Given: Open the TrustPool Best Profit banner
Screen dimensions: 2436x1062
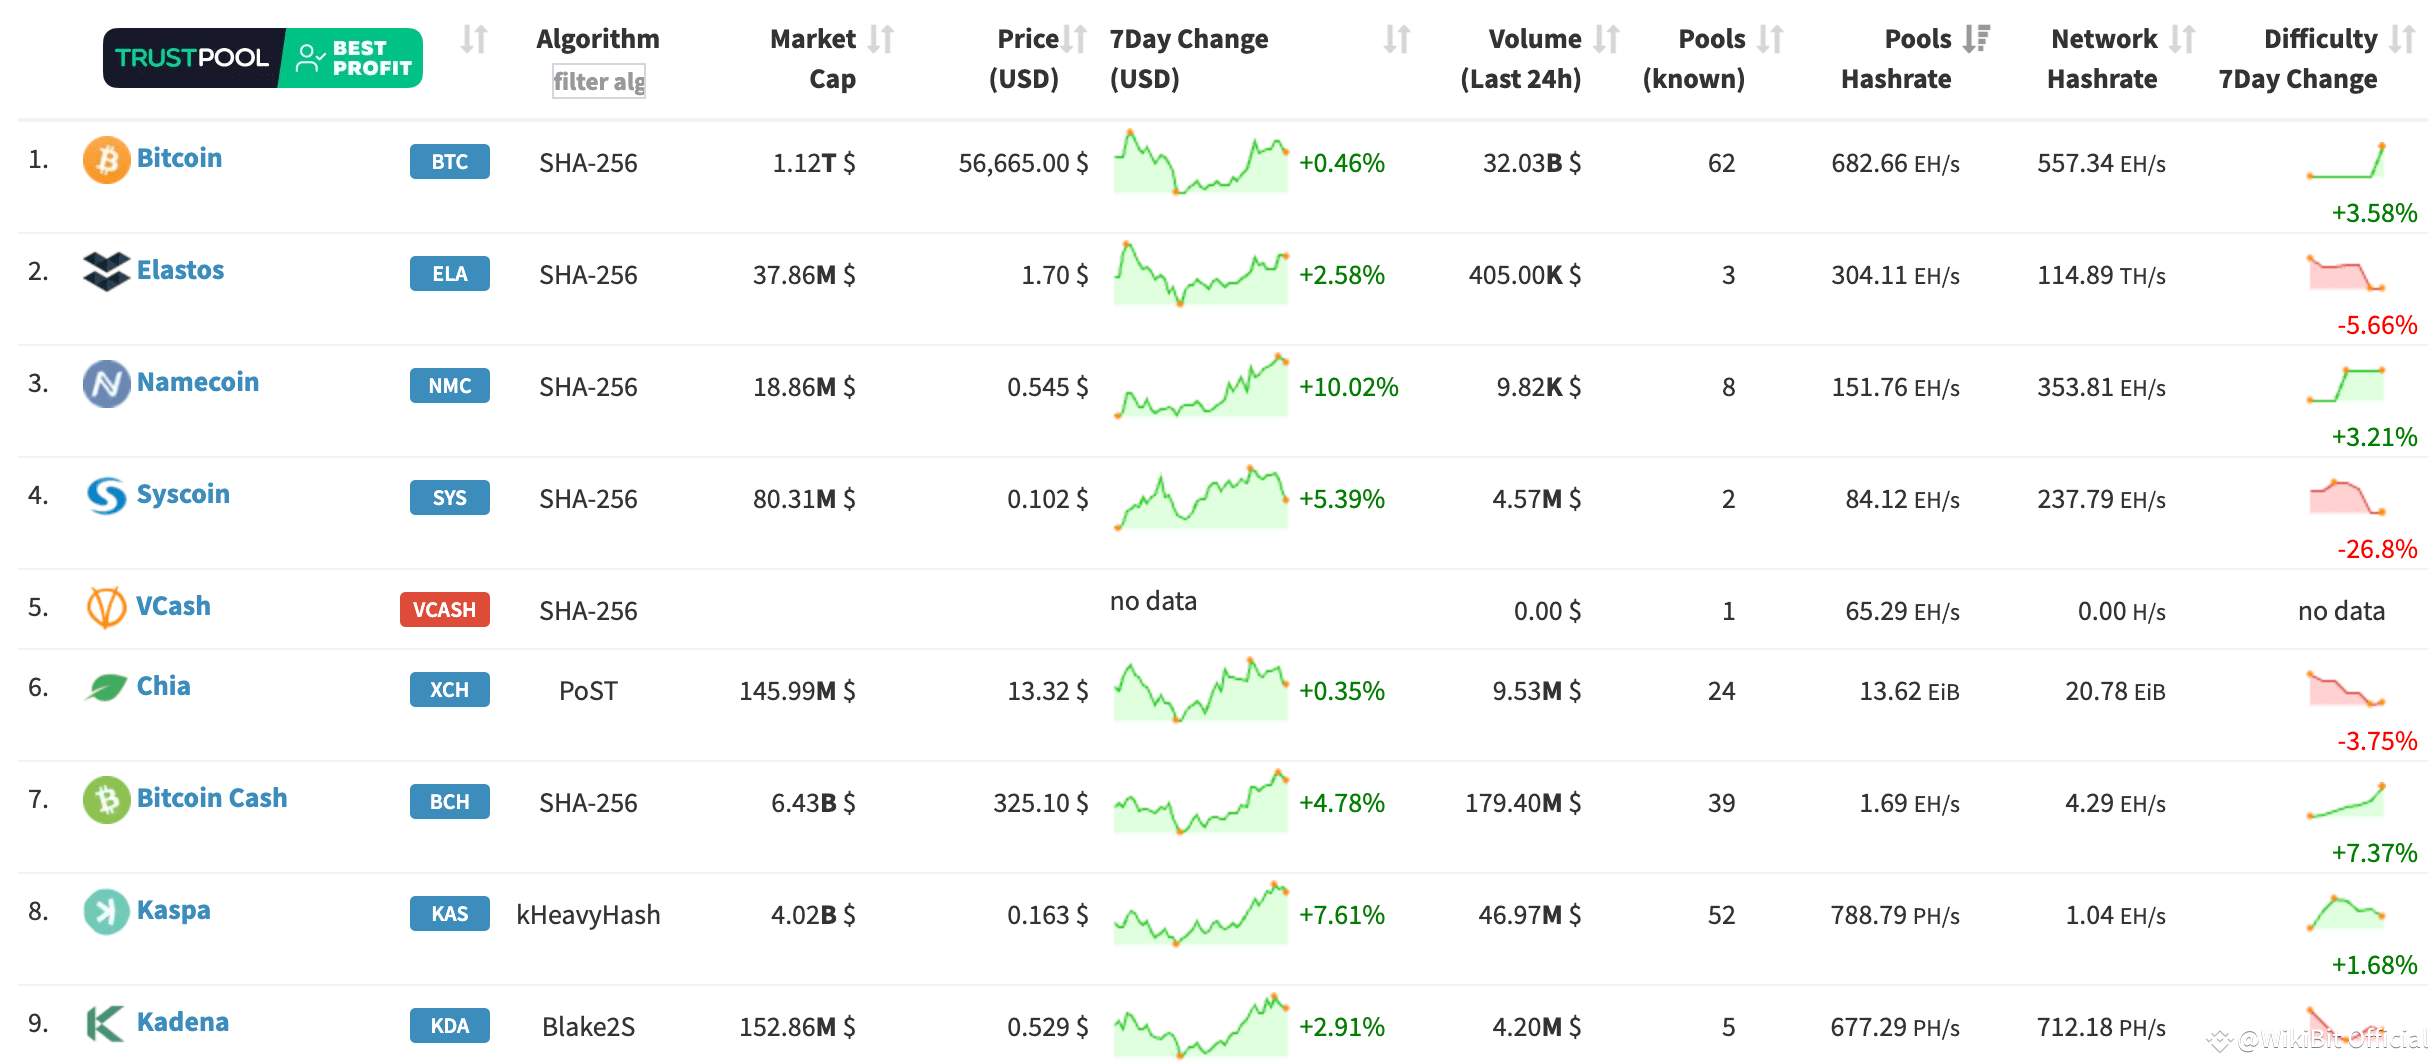Looking at the screenshot, I should 262,58.
